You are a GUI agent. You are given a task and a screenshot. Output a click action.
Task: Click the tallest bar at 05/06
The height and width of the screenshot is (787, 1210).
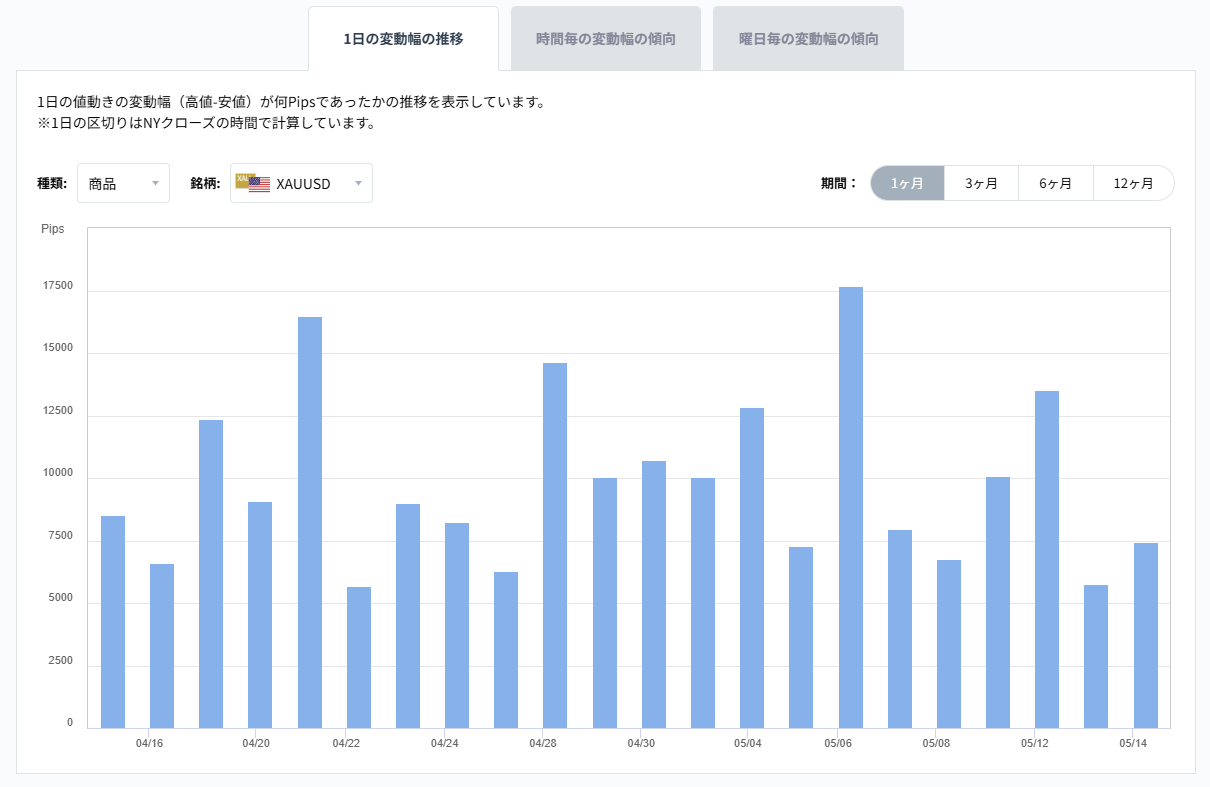pyautogui.click(x=850, y=507)
